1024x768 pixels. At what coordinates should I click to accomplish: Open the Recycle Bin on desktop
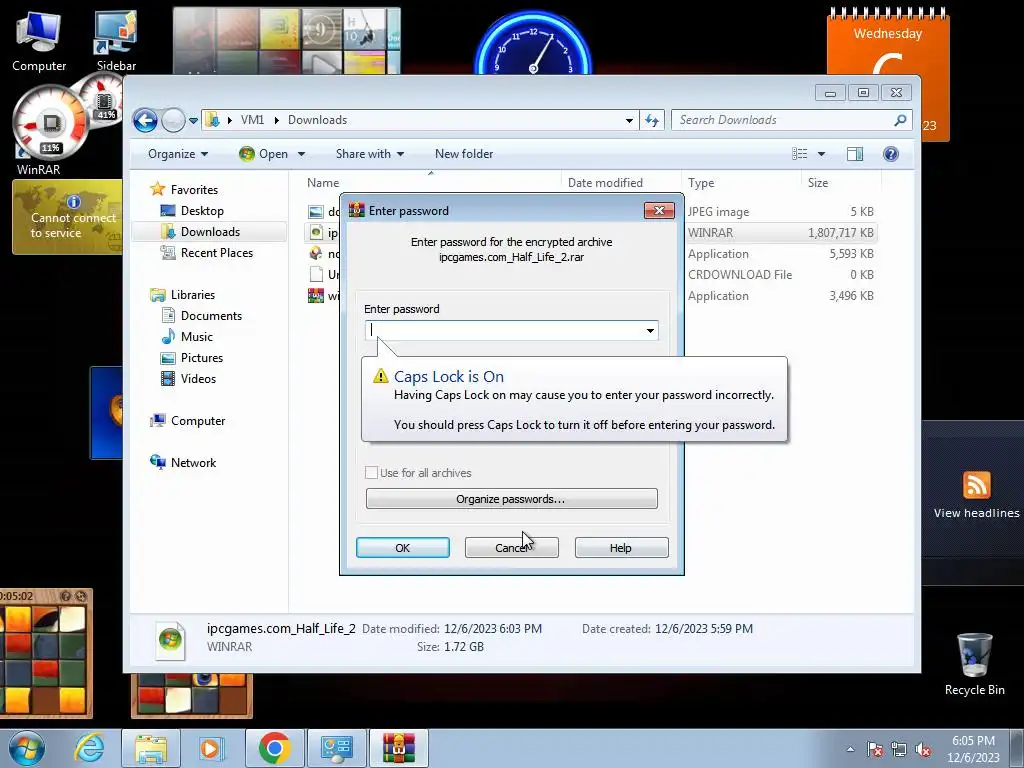(974, 664)
